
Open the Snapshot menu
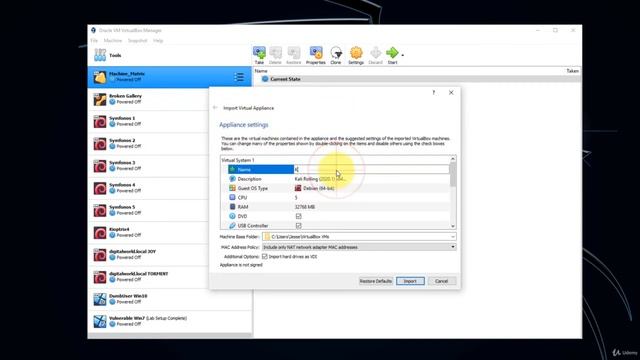138,40
